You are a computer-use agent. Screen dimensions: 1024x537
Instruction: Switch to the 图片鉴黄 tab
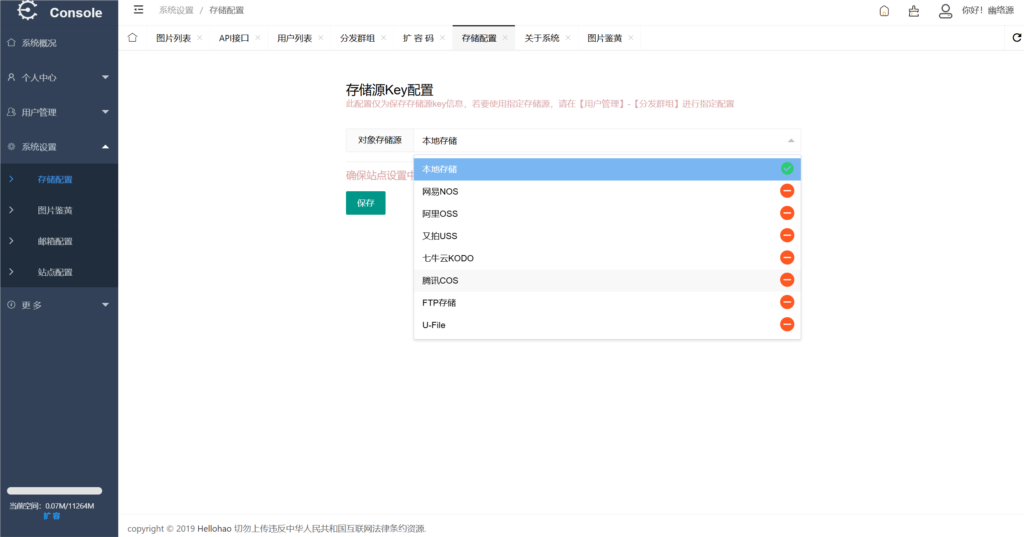pos(605,38)
